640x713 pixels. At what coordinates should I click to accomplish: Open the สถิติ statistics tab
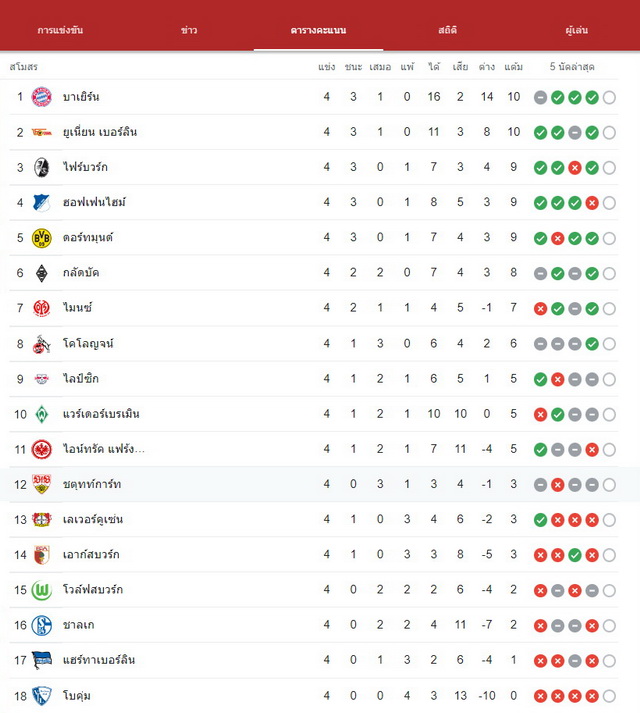pyautogui.click(x=448, y=30)
